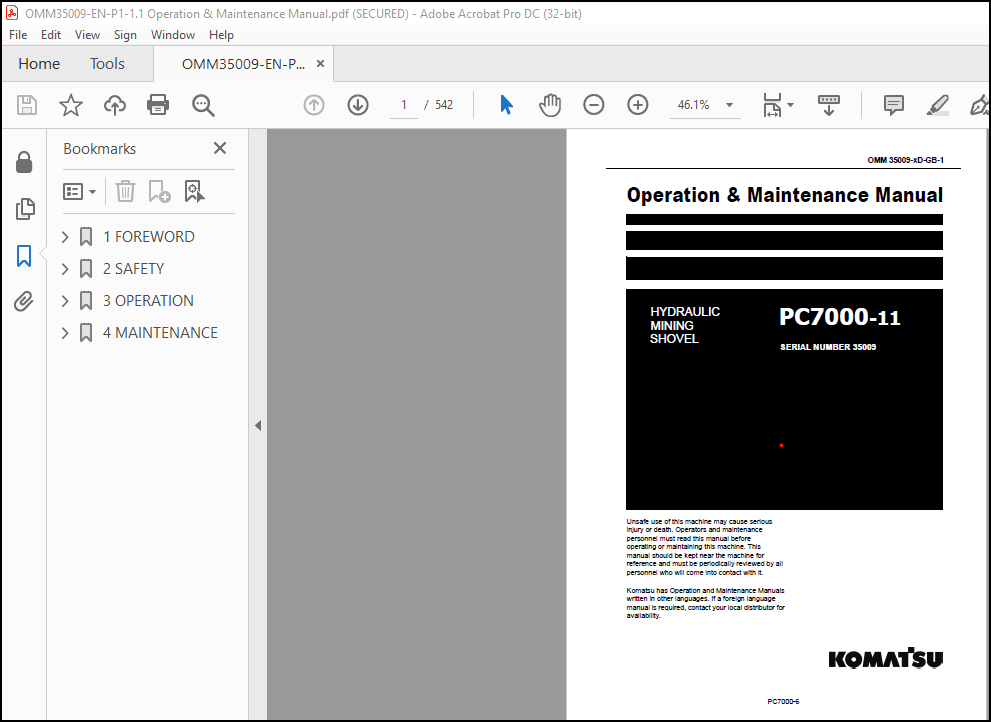
Task: Save the document
Action: coord(26,104)
